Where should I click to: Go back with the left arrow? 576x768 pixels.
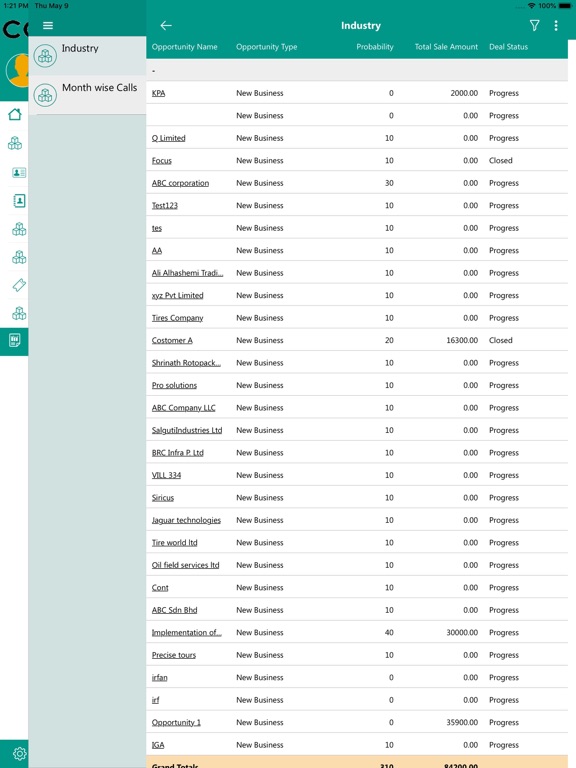click(x=166, y=25)
